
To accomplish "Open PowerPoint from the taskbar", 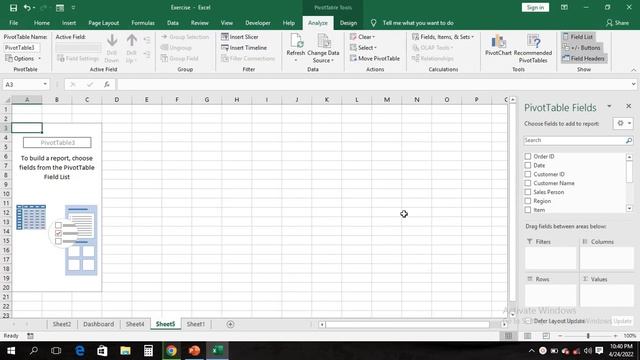I will point(194,351).
